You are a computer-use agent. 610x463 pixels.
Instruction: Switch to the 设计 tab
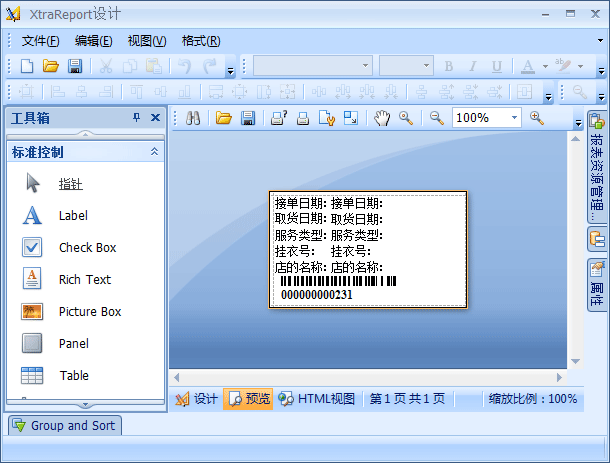pyautogui.click(x=197, y=399)
